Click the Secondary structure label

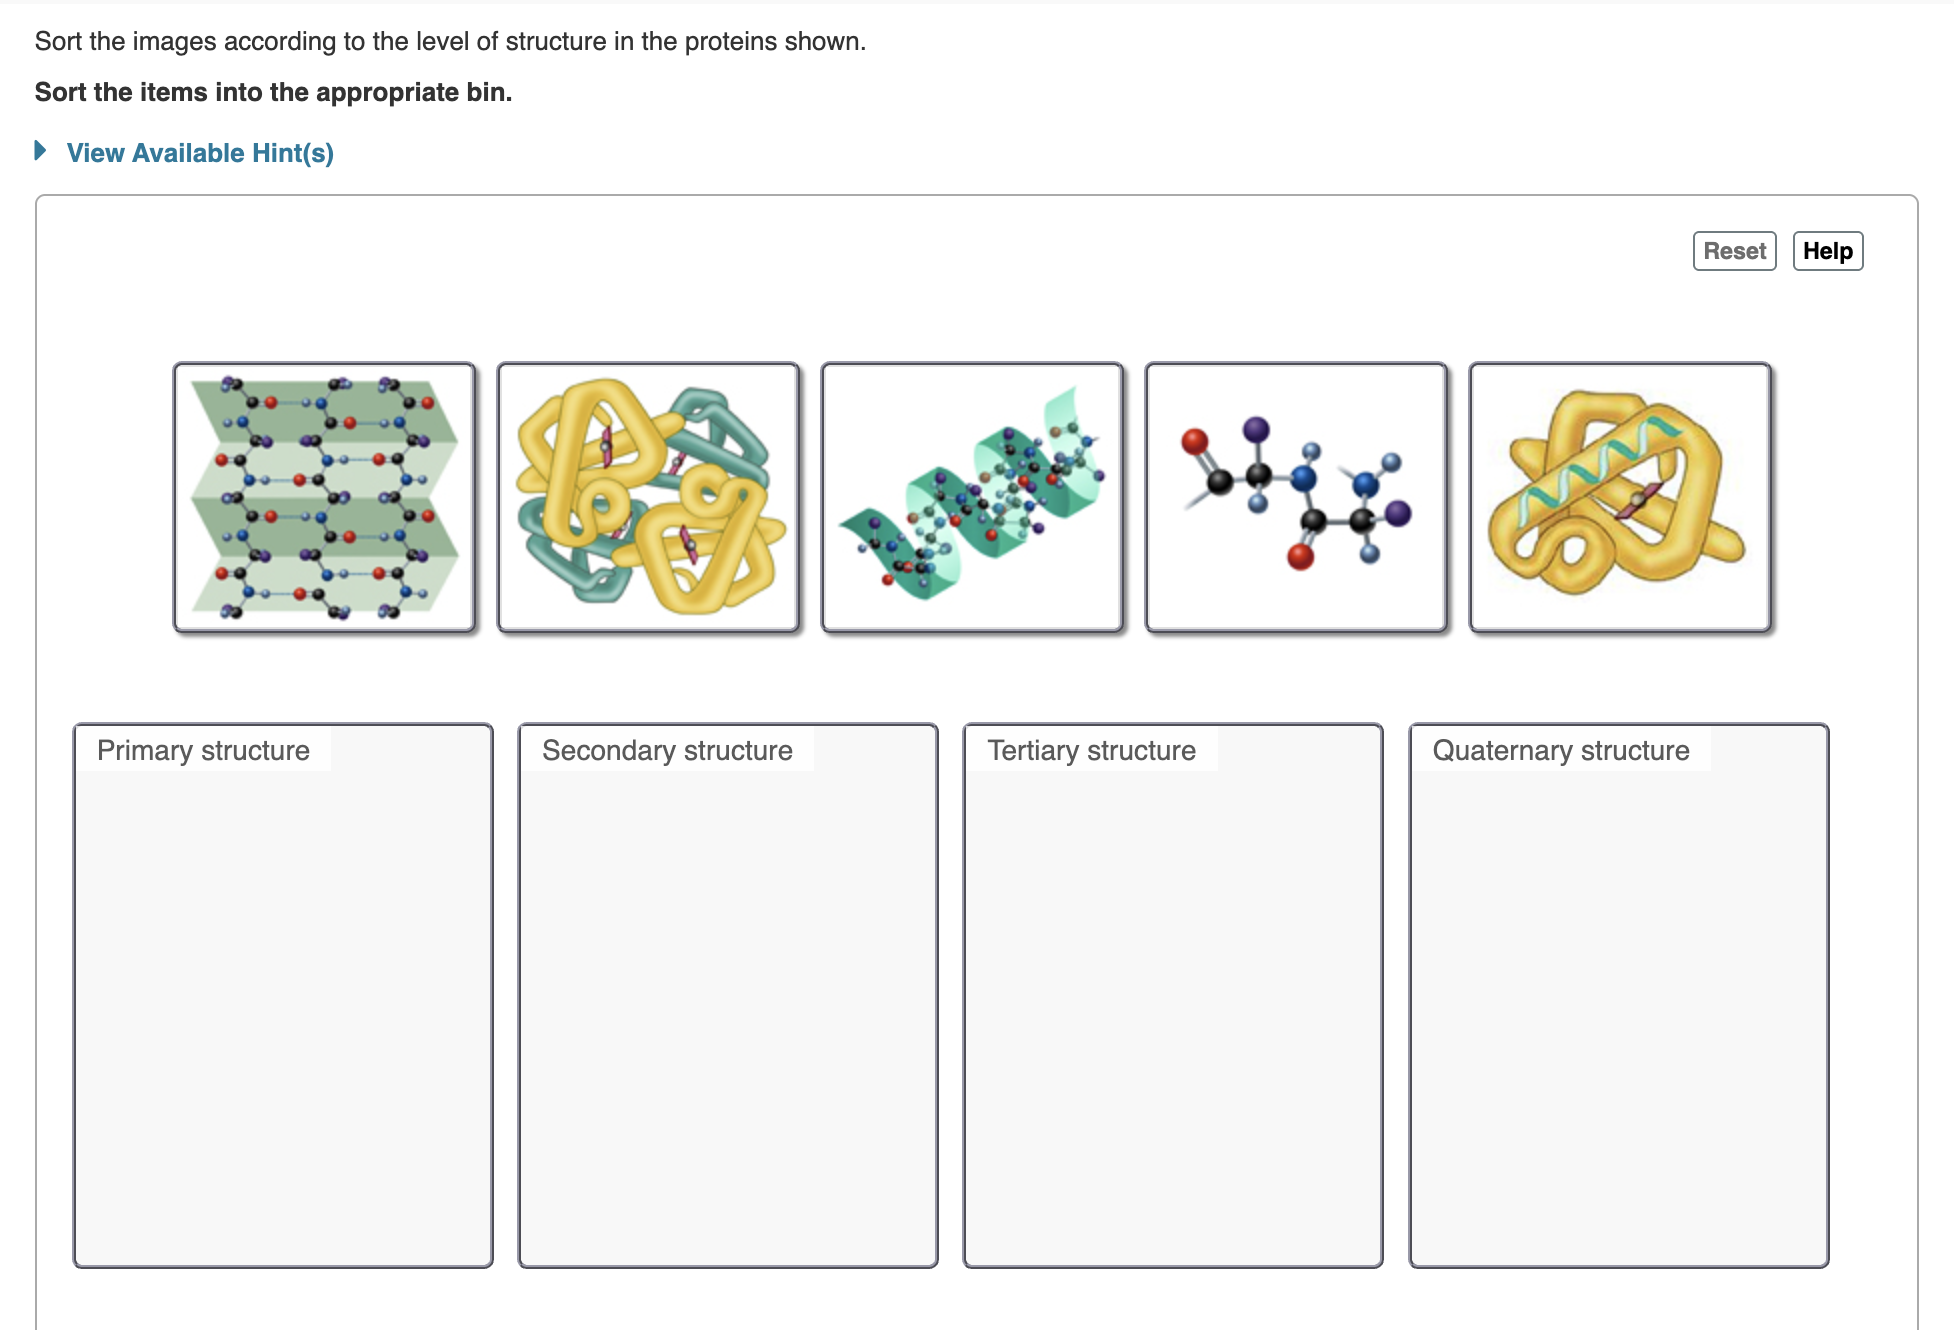tap(666, 750)
